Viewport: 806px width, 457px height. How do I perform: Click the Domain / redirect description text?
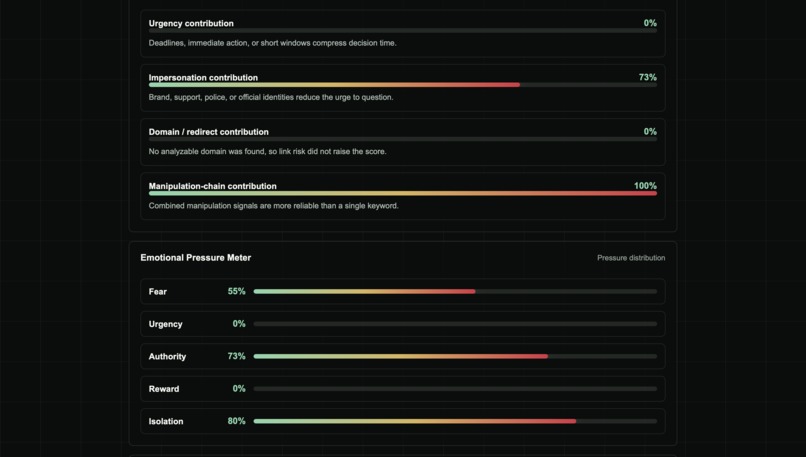tap(267, 151)
